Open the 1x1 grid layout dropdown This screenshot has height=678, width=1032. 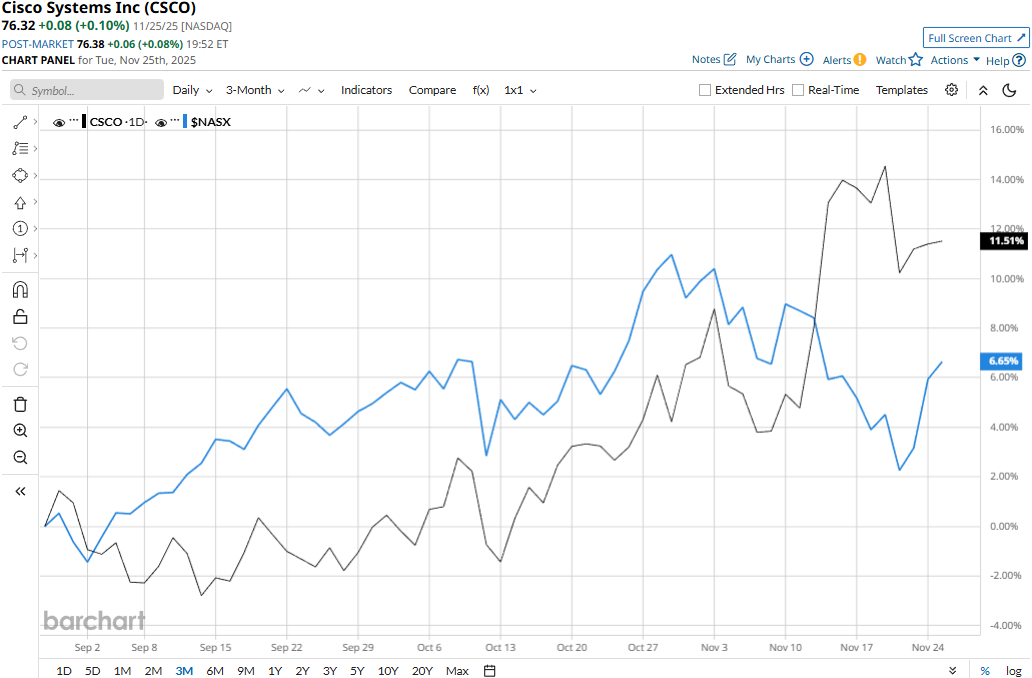click(x=520, y=90)
